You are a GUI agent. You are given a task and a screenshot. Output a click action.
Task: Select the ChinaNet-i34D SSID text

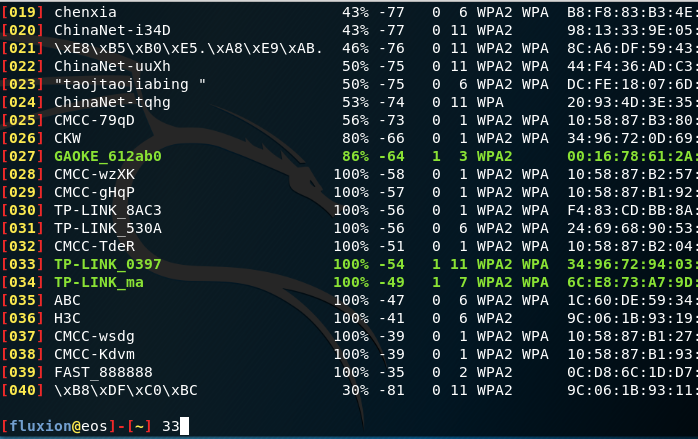112,30
